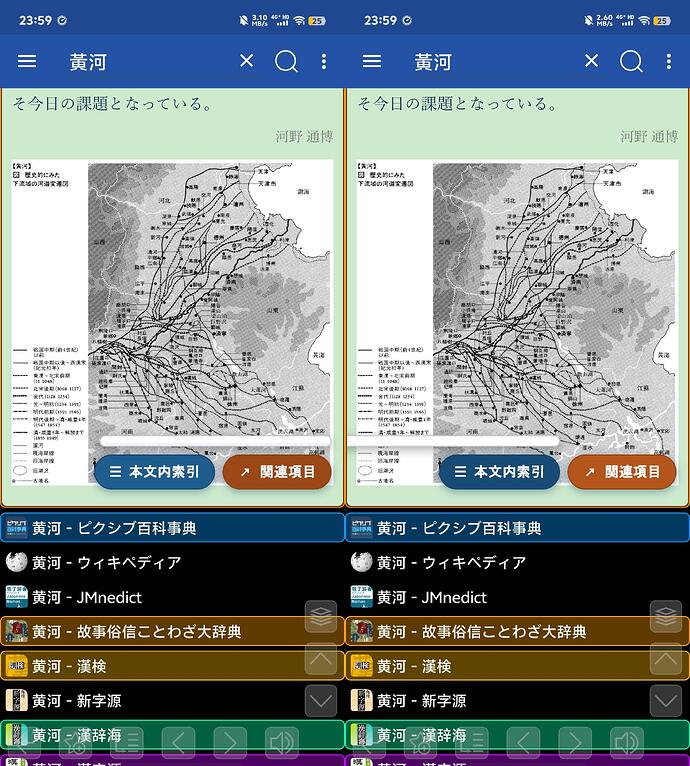This screenshot has width=690, height=766.
Task: Tap the floating layers icon on right screen
Action: [666, 617]
